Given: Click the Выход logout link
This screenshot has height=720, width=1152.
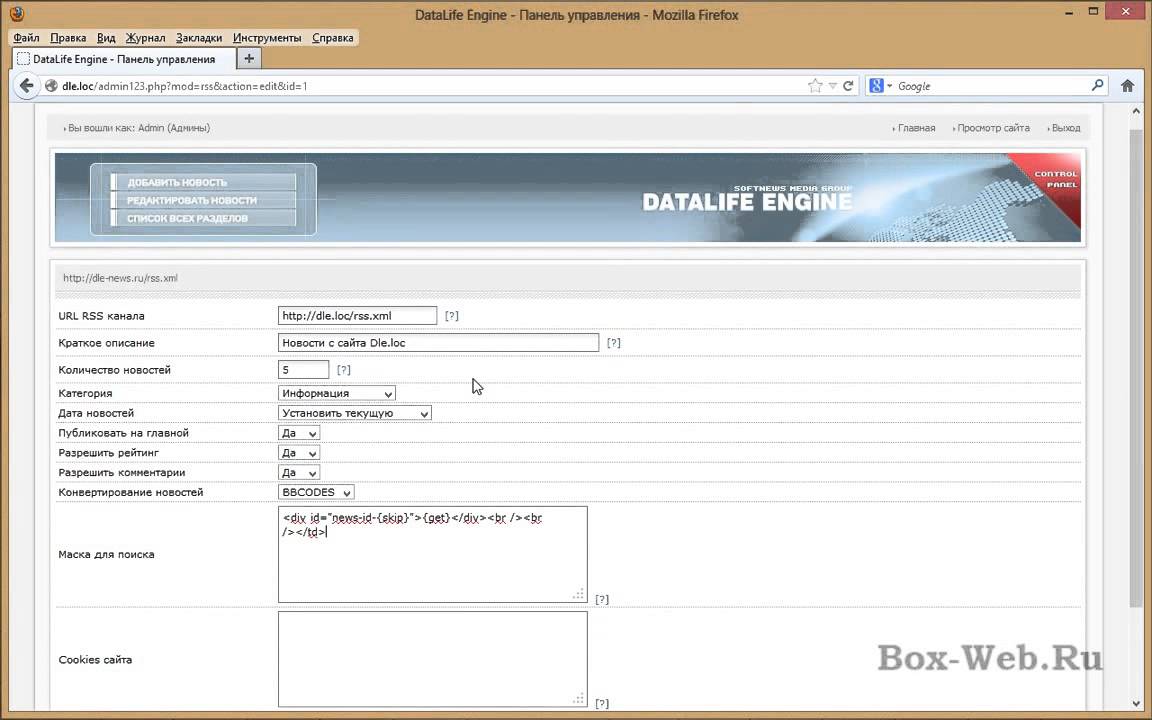Looking at the screenshot, I should (1065, 128).
